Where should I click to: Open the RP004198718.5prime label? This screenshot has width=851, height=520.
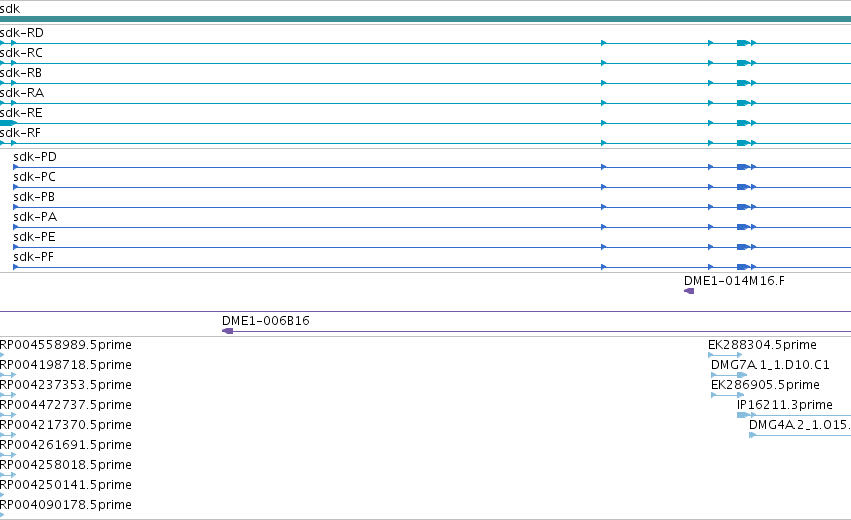[x=66, y=365]
